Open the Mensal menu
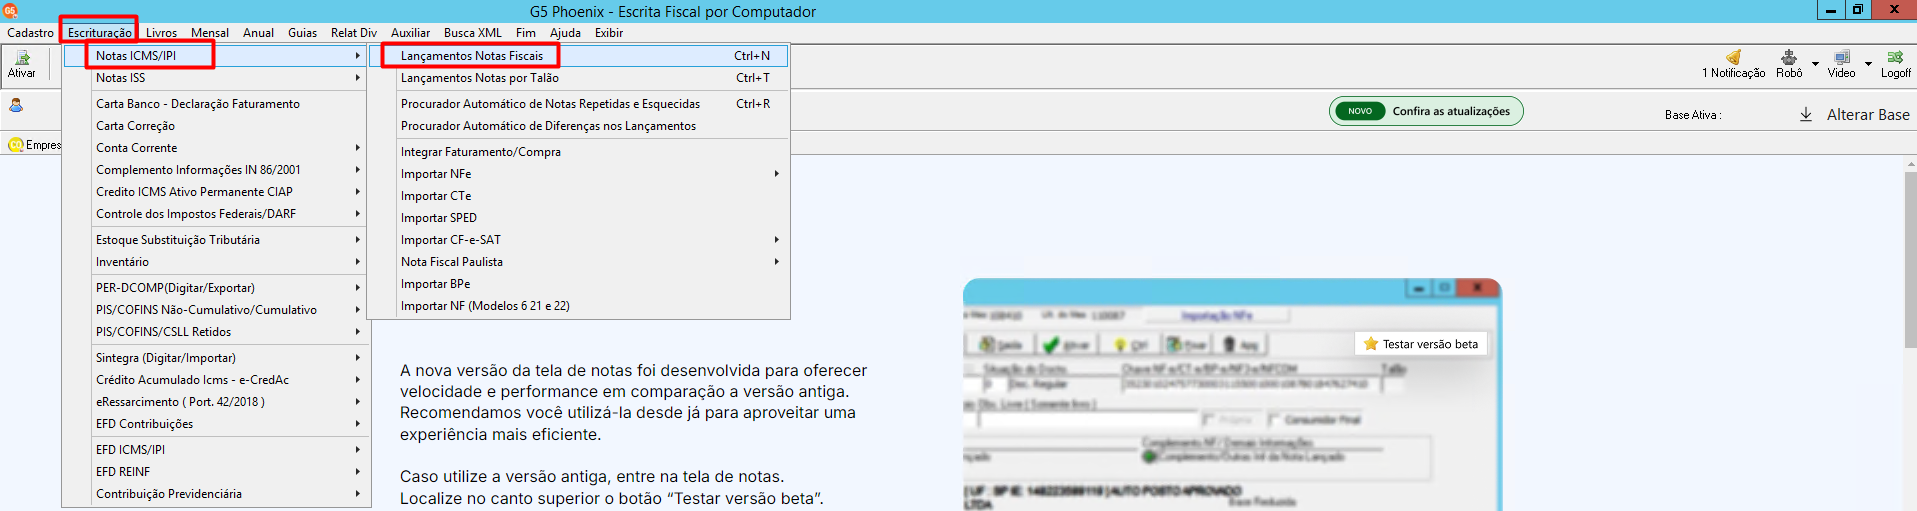Screen dimensions: 1917x511 tap(210, 33)
